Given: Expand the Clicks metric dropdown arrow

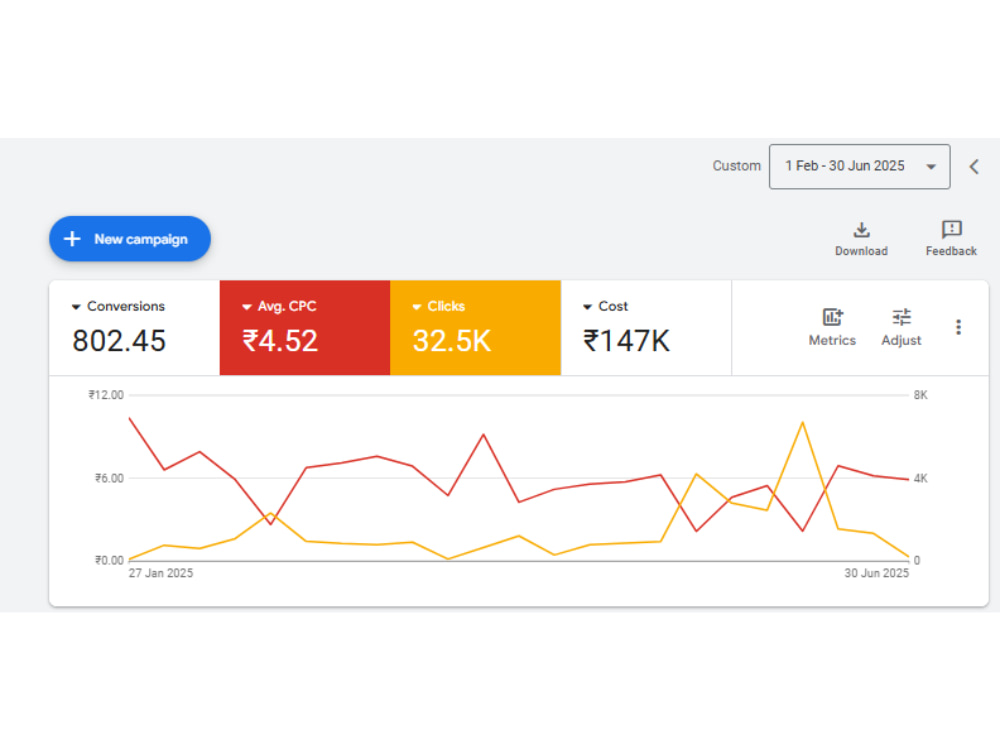Looking at the screenshot, I should [417, 307].
